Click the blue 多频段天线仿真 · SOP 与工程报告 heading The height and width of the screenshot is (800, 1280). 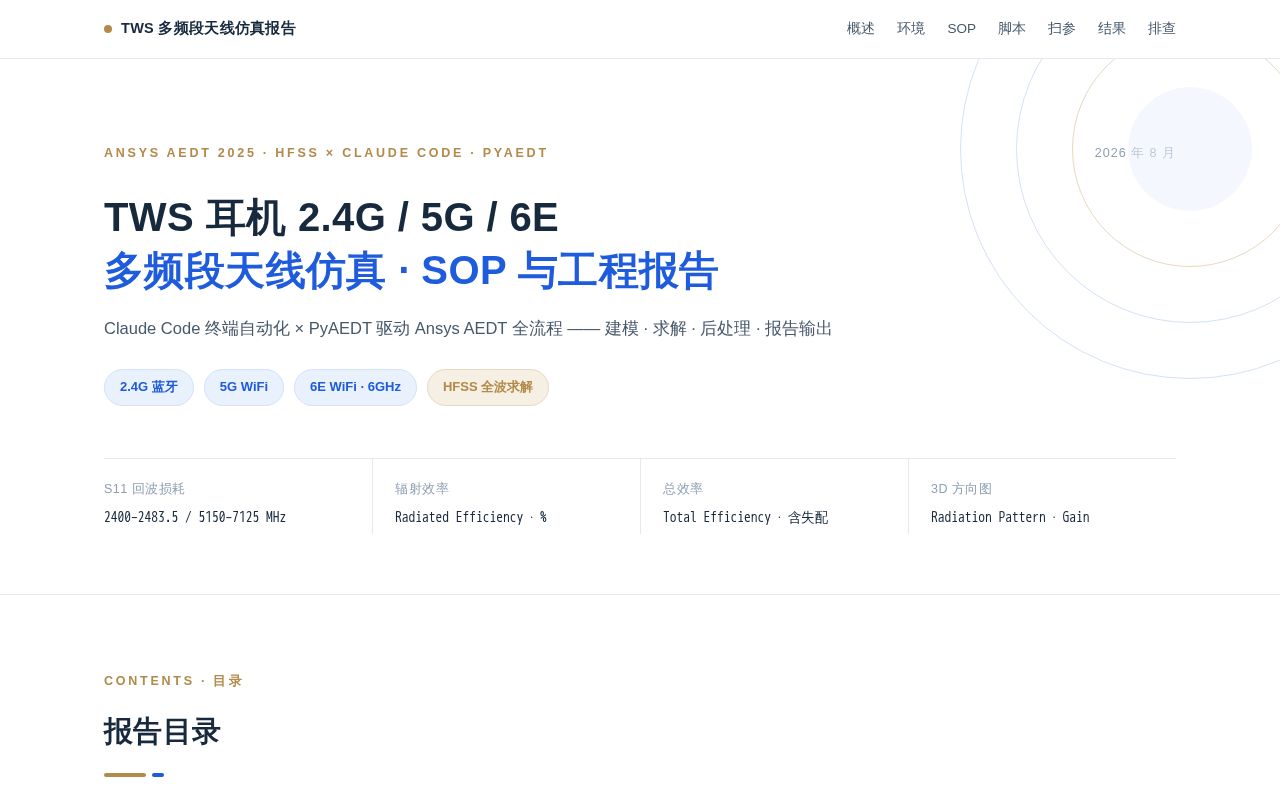[411, 271]
